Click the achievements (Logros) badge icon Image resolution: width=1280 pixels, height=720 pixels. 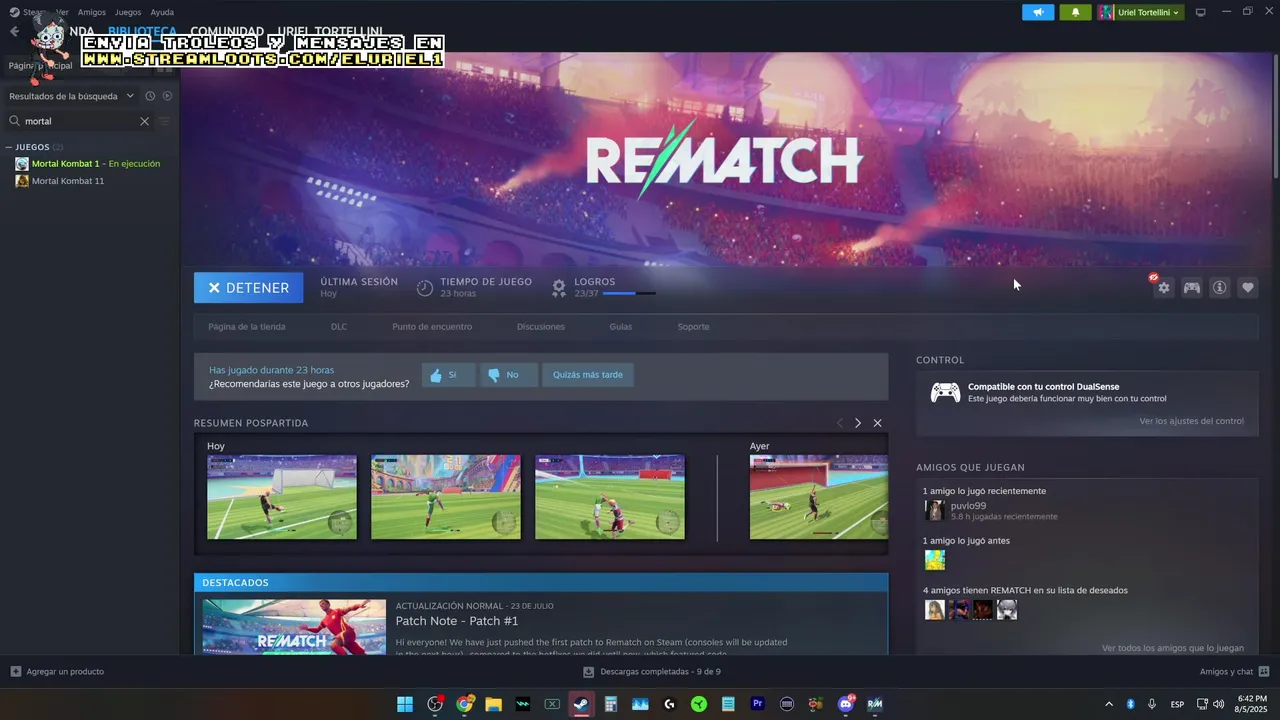point(559,288)
